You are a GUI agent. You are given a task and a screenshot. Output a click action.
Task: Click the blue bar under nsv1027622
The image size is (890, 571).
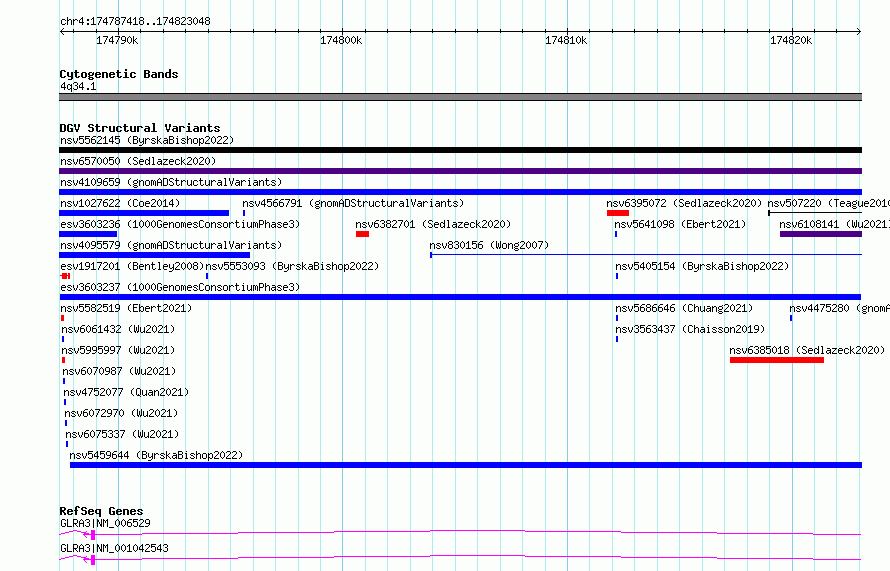pyautogui.click(x=144, y=213)
